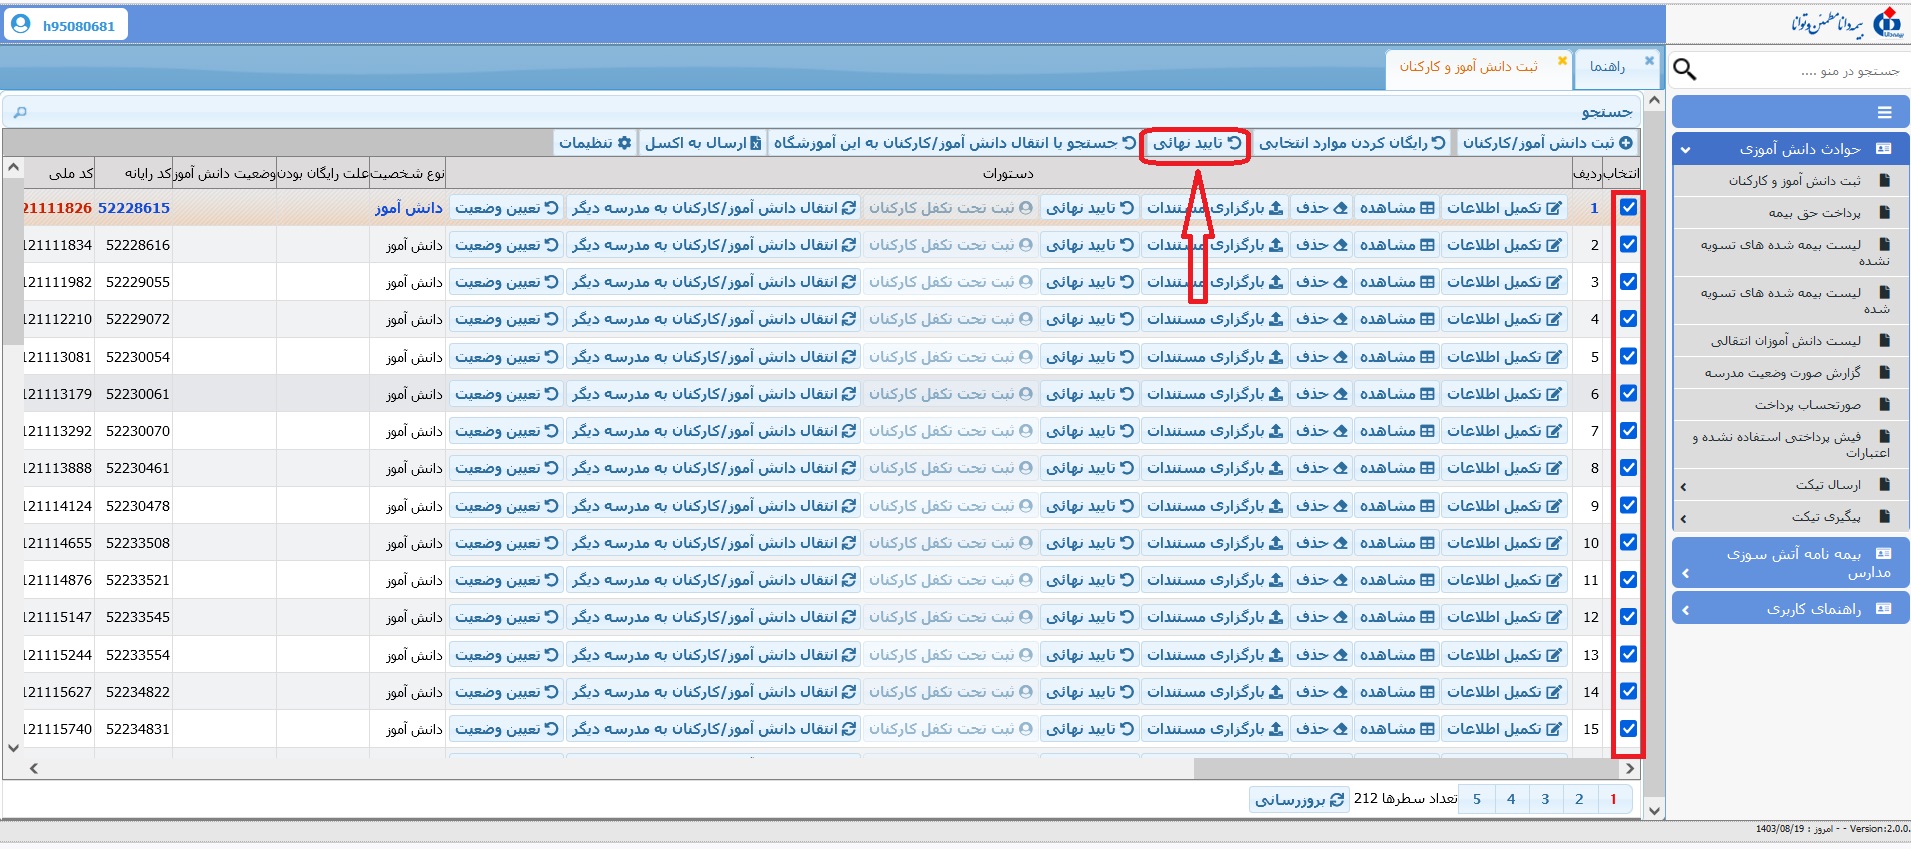This screenshot has width=1911, height=849.
Task: Uncheck the checkbox for row 1
Action: tap(1628, 208)
